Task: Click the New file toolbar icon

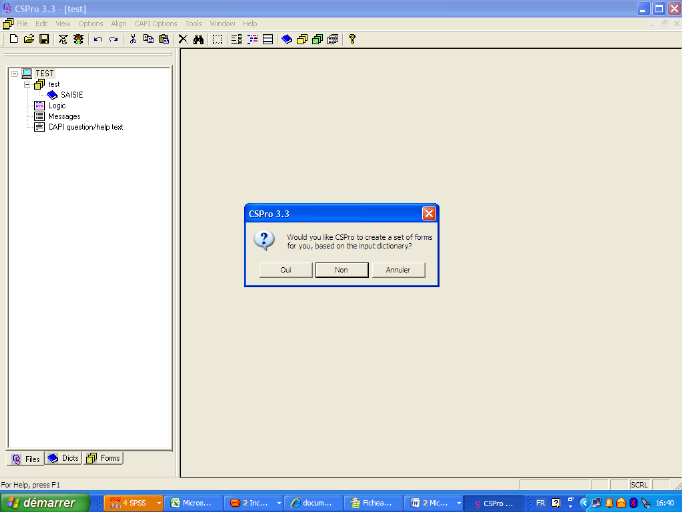Action: pyautogui.click(x=13, y=39)
